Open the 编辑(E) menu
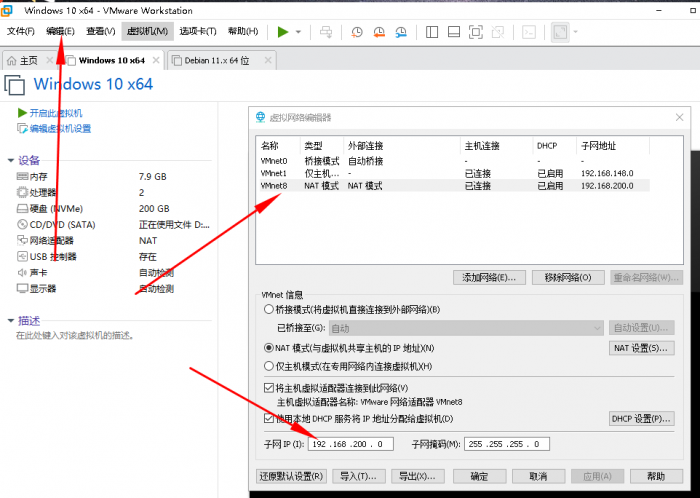The height and width of the screenshot is (498, 700). (60, 31)
